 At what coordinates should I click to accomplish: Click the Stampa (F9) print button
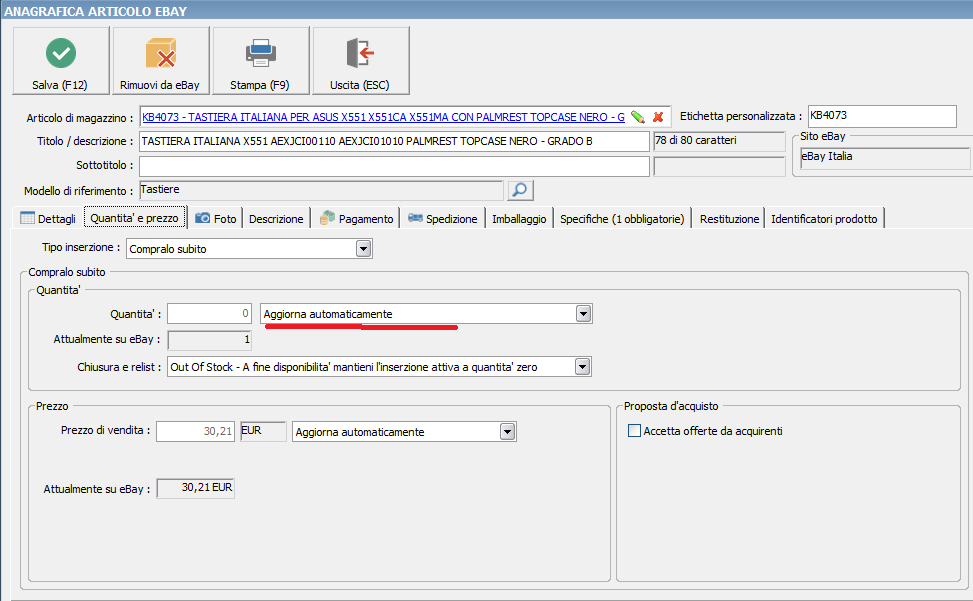pos(261,61)
